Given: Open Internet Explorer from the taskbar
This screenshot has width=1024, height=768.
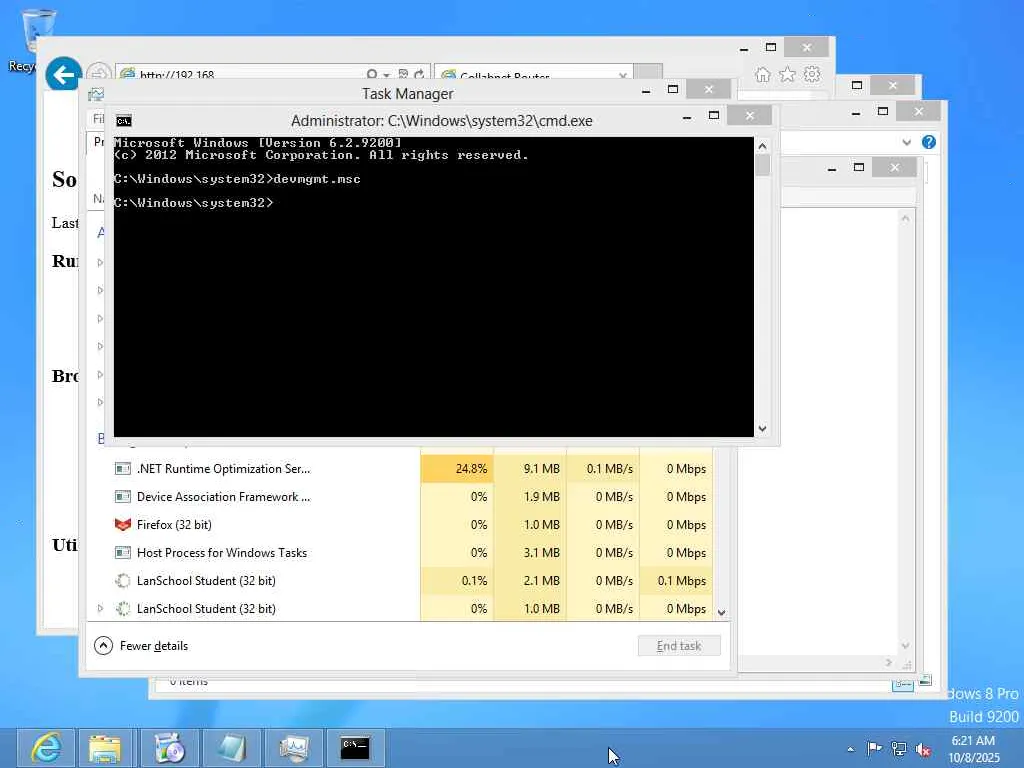Looking at the screenshot, I should click(x=45, y=748).
